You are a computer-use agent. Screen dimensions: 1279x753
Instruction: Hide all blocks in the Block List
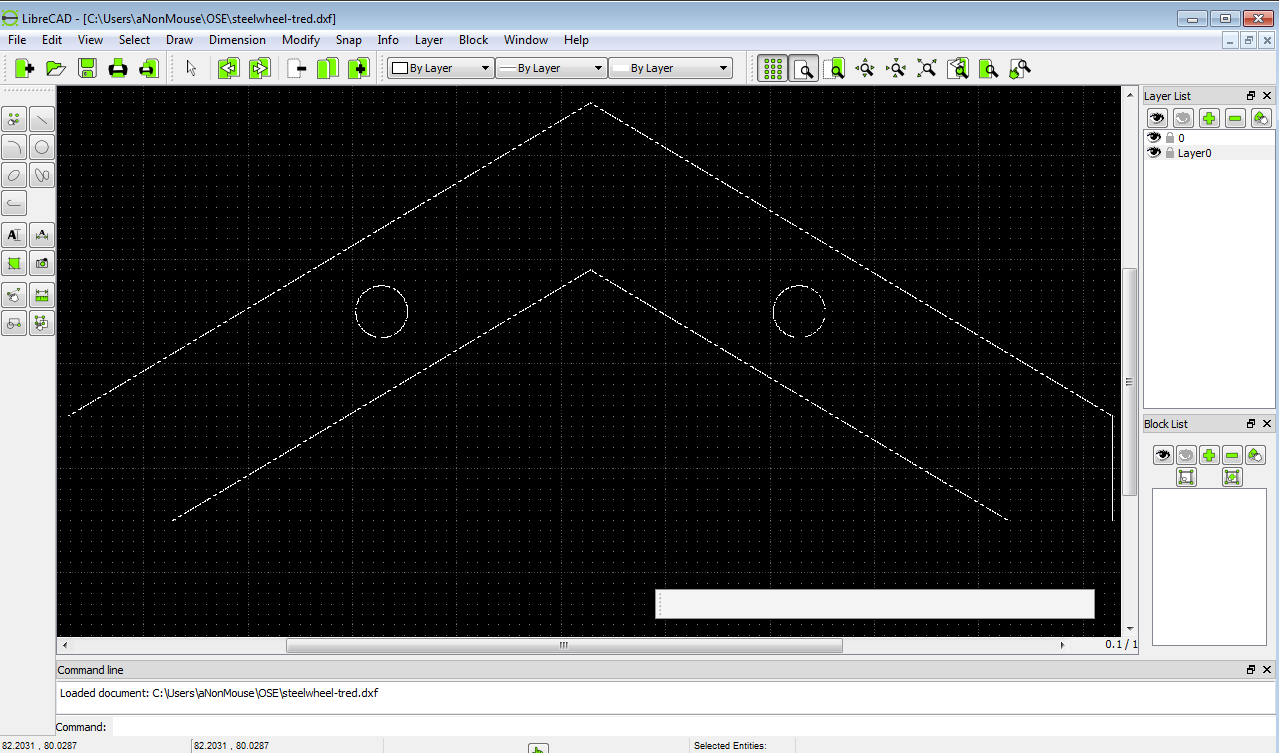pyautogui.click(x=1186, y=455)
